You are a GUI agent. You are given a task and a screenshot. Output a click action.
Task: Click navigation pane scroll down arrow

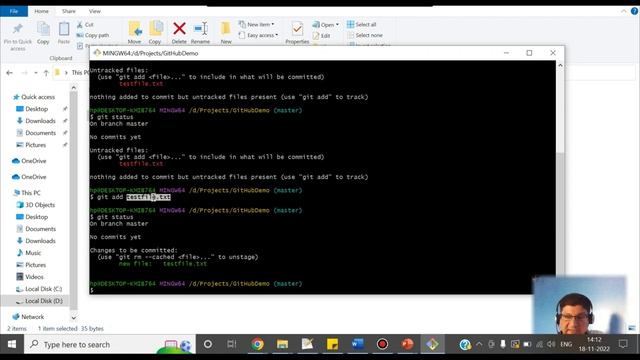73,318
